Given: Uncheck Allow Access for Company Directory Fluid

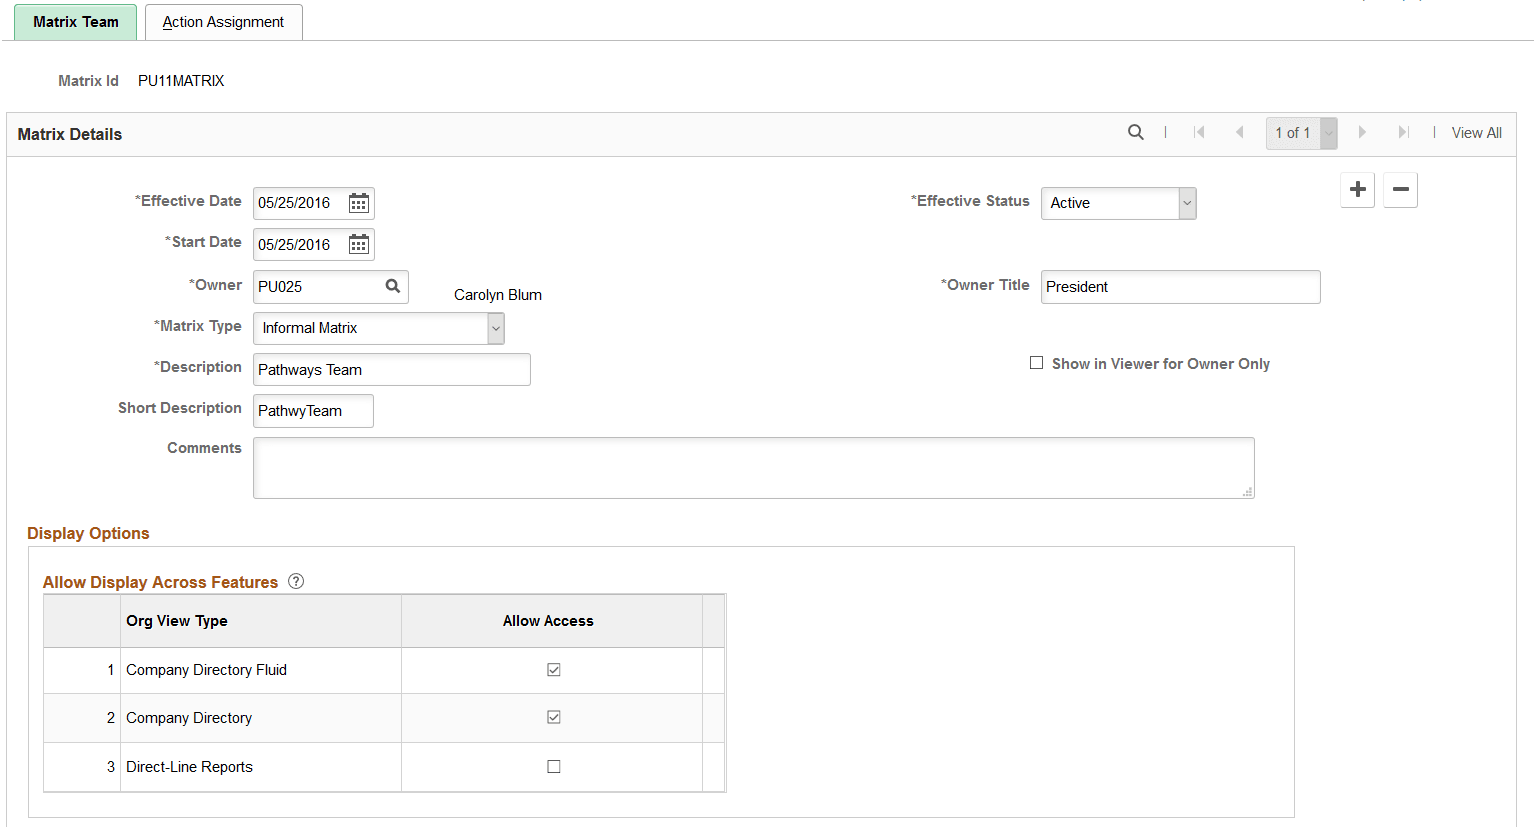Looking at the screenshot, I should 553,669.
